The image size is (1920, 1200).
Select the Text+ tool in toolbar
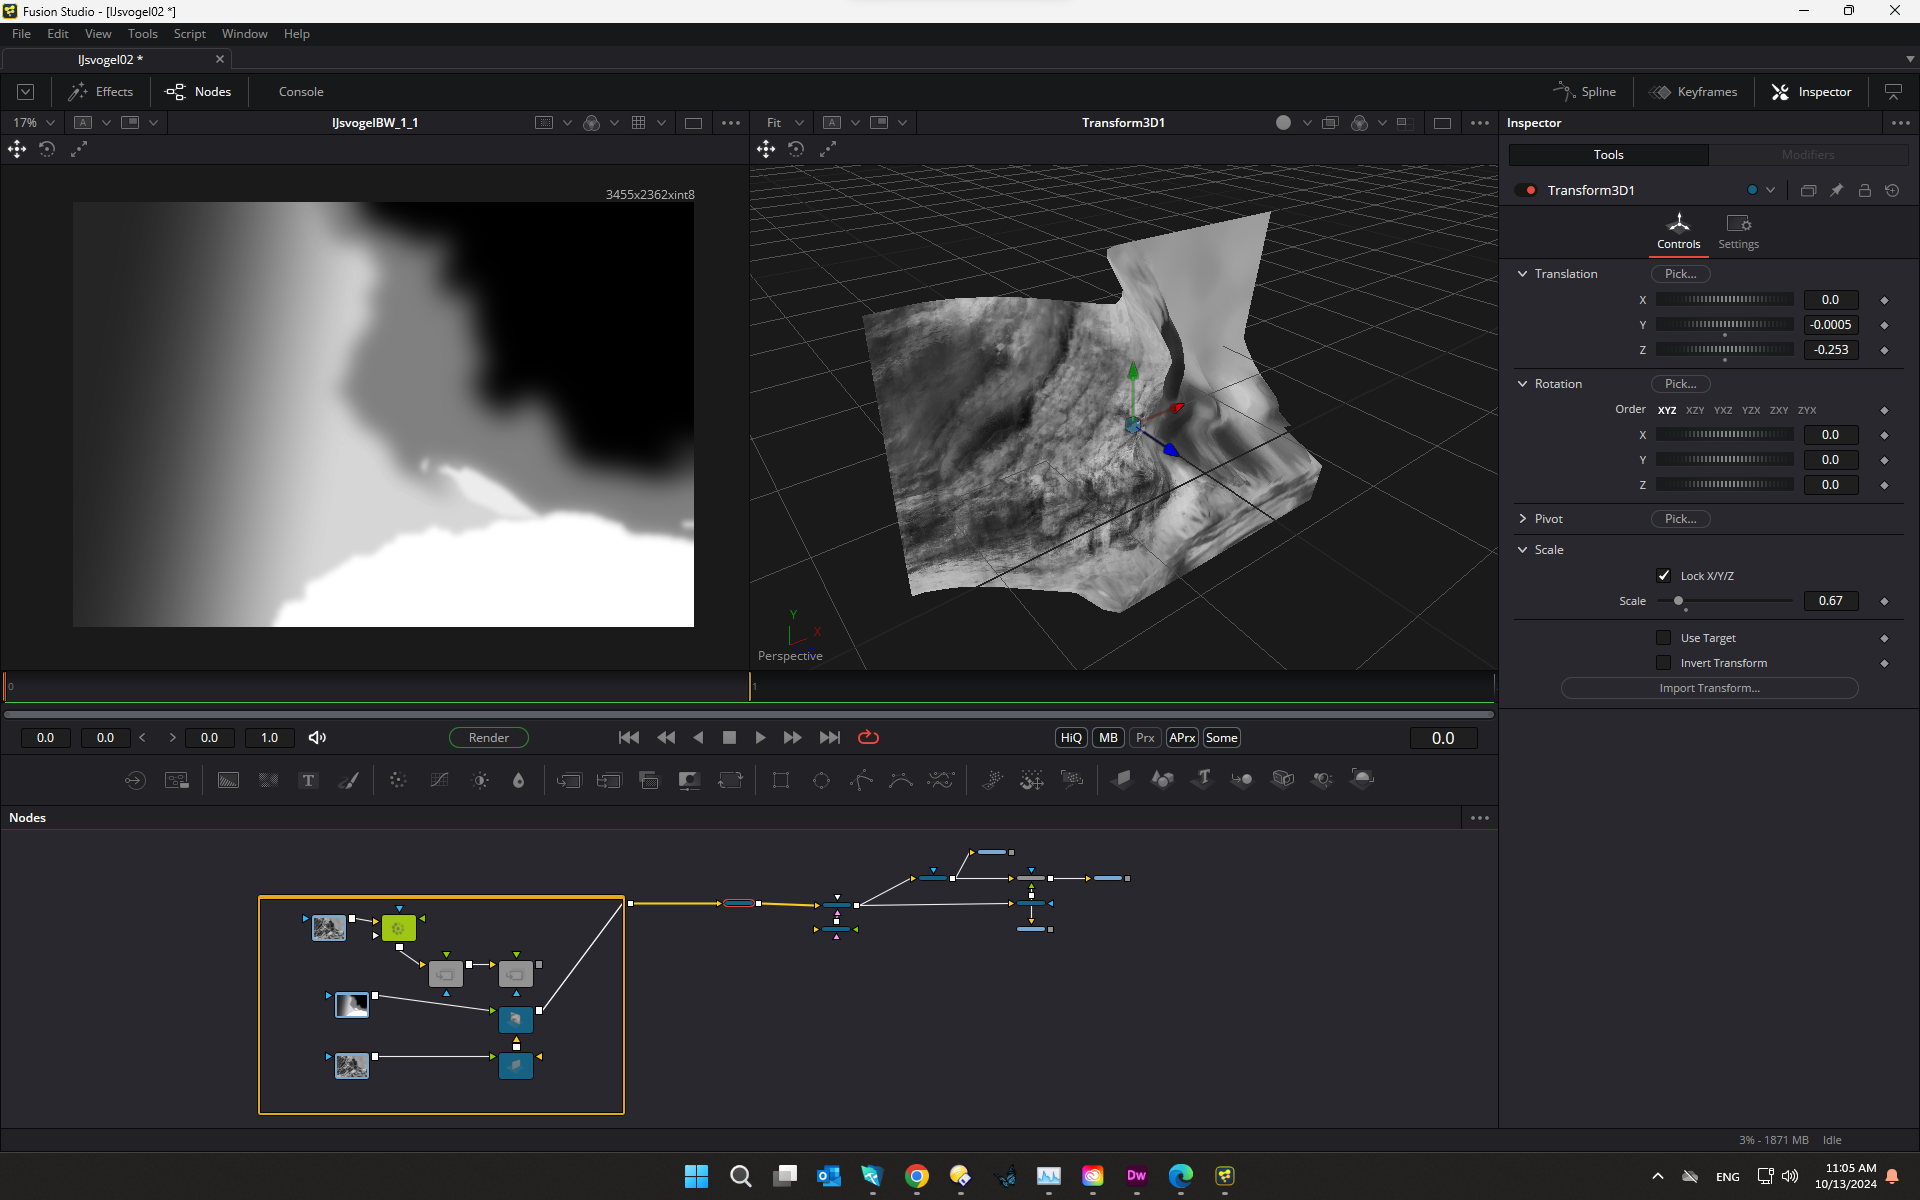tap(308, 780)
